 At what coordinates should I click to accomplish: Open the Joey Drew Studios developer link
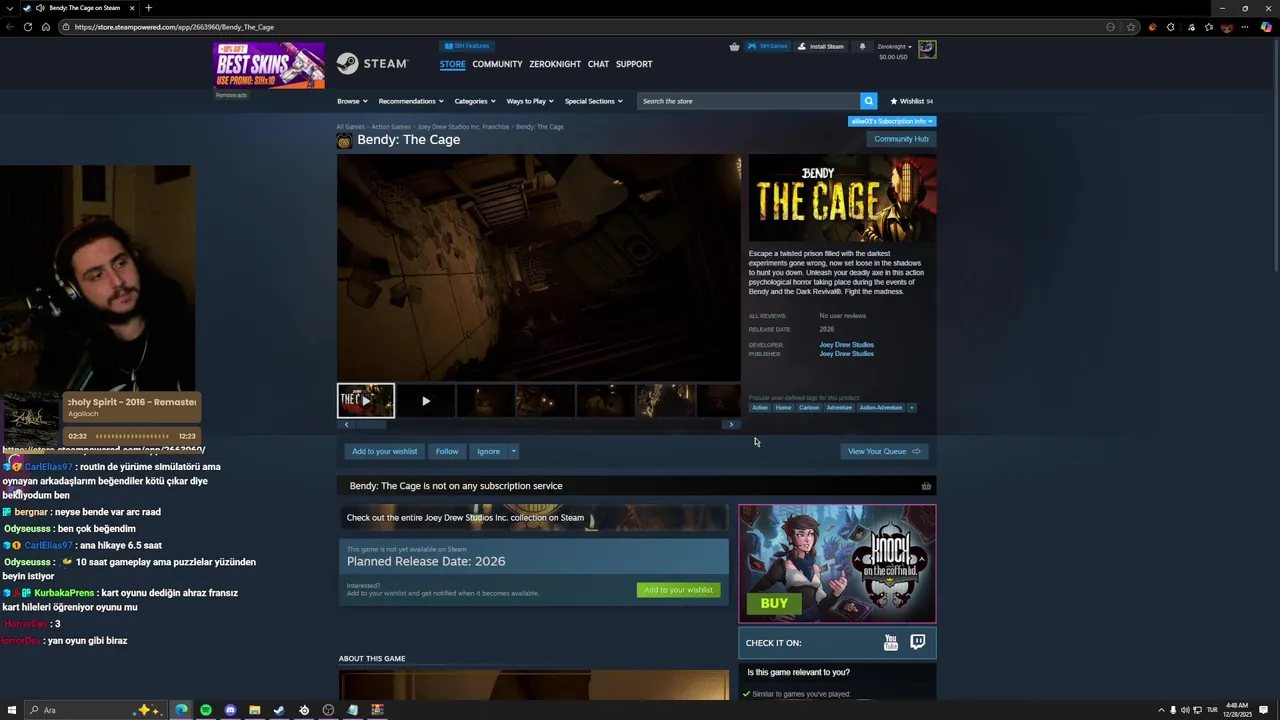pyautogui.click(x=846, y=345)
